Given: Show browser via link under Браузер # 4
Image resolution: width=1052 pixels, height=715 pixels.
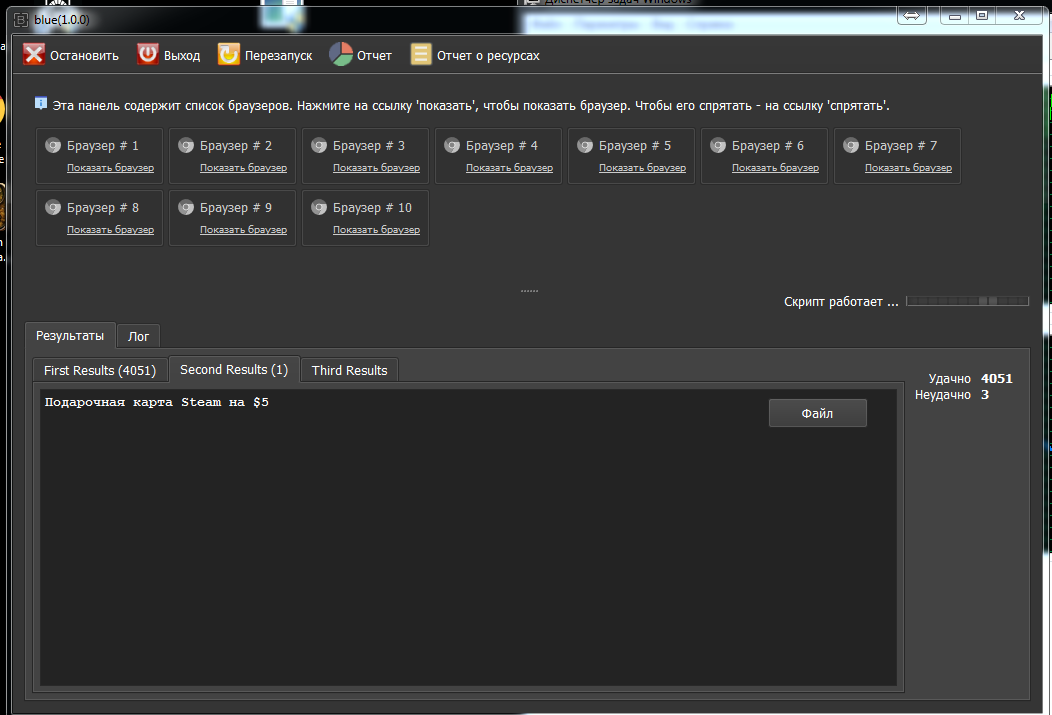Looking at the screenshot, I should coord(509,168).
